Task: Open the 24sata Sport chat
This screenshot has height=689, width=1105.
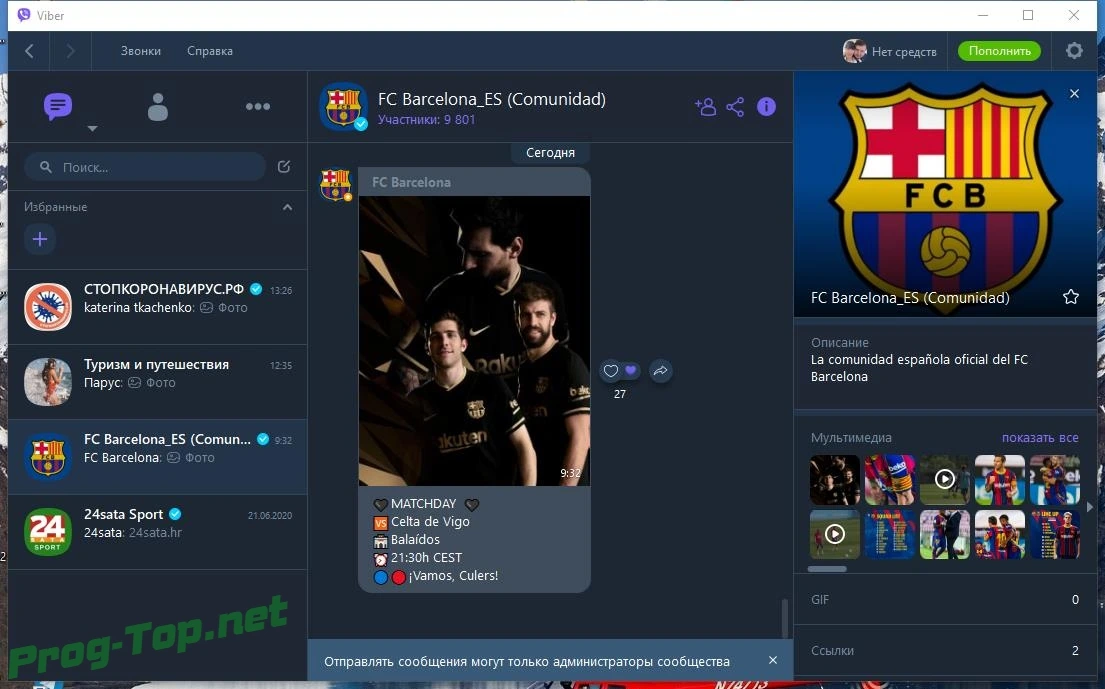Action: 158,532
